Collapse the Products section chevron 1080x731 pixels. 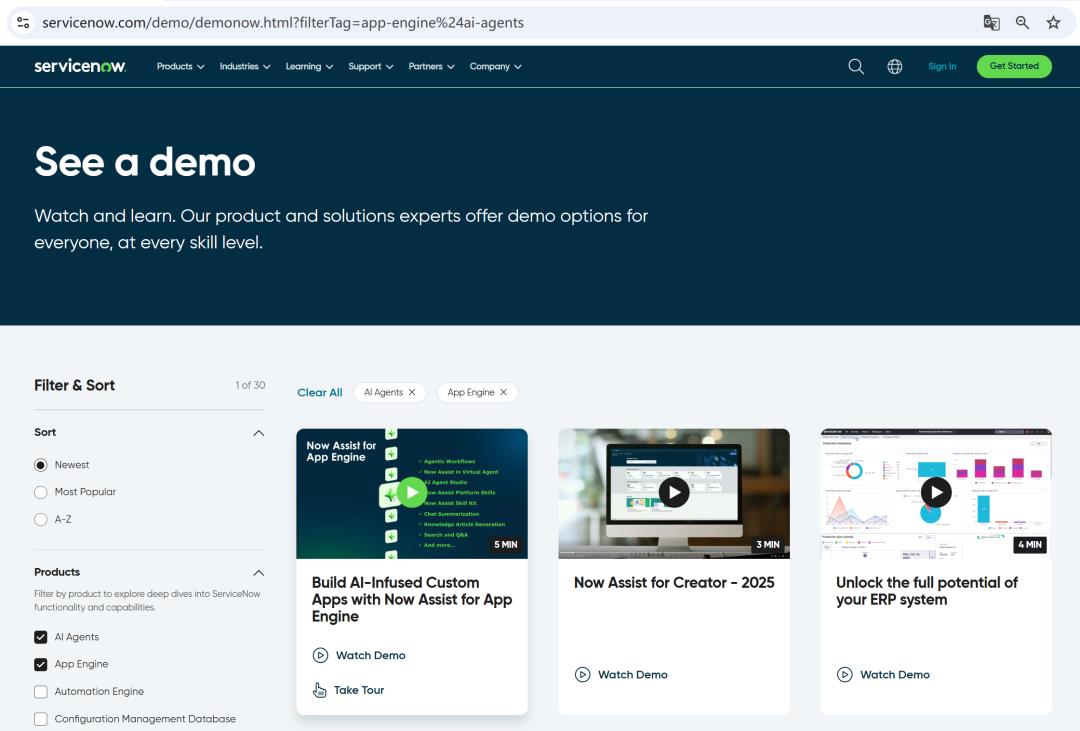258,573
